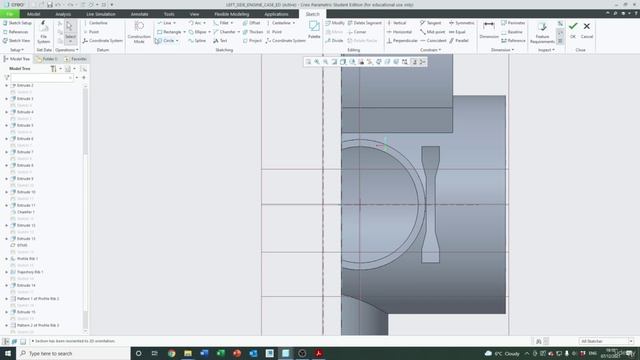This screenshot has height=360, width=640.
Task: Expand Profile Rib 1 tree node
Action: (x=7, y=258)
